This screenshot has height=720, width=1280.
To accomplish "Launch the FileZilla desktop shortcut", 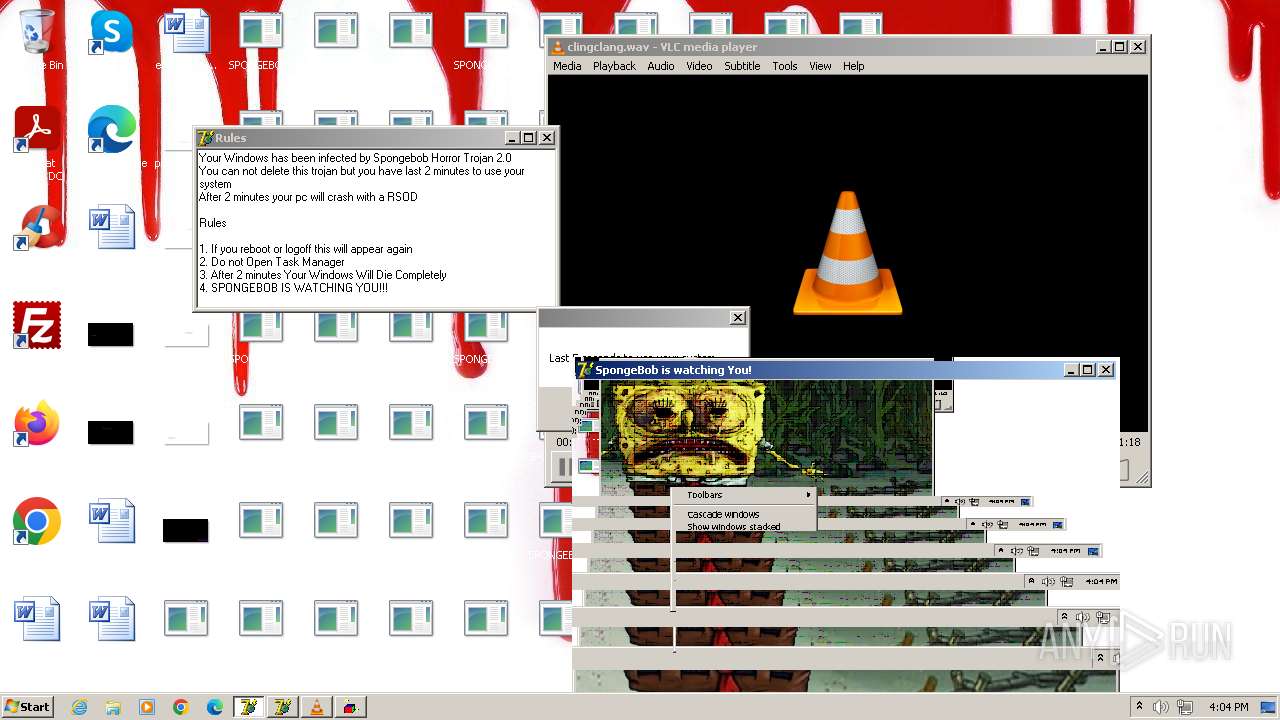I will click(x=37, y=325).
